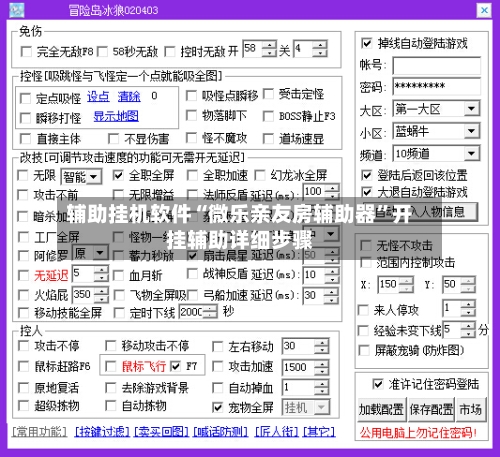Enable BOSS静止F3 checkbox

268,116
